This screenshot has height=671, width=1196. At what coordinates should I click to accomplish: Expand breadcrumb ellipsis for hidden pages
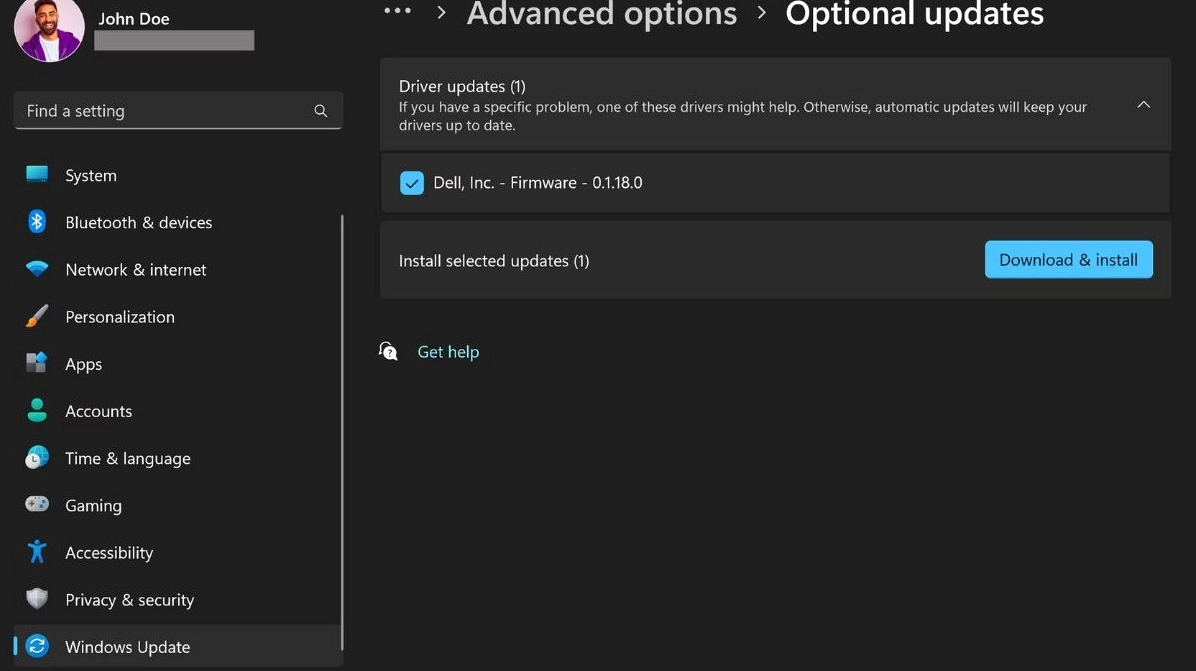point(397,12)
